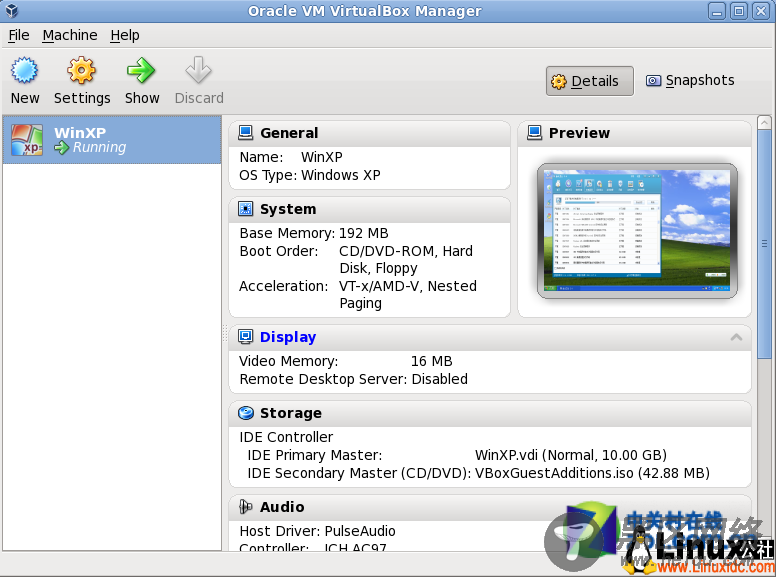Screen dimensions: 776x577
Task: Click the 'OS Type: Windows XP' text
Action: (x=310, y=175)
